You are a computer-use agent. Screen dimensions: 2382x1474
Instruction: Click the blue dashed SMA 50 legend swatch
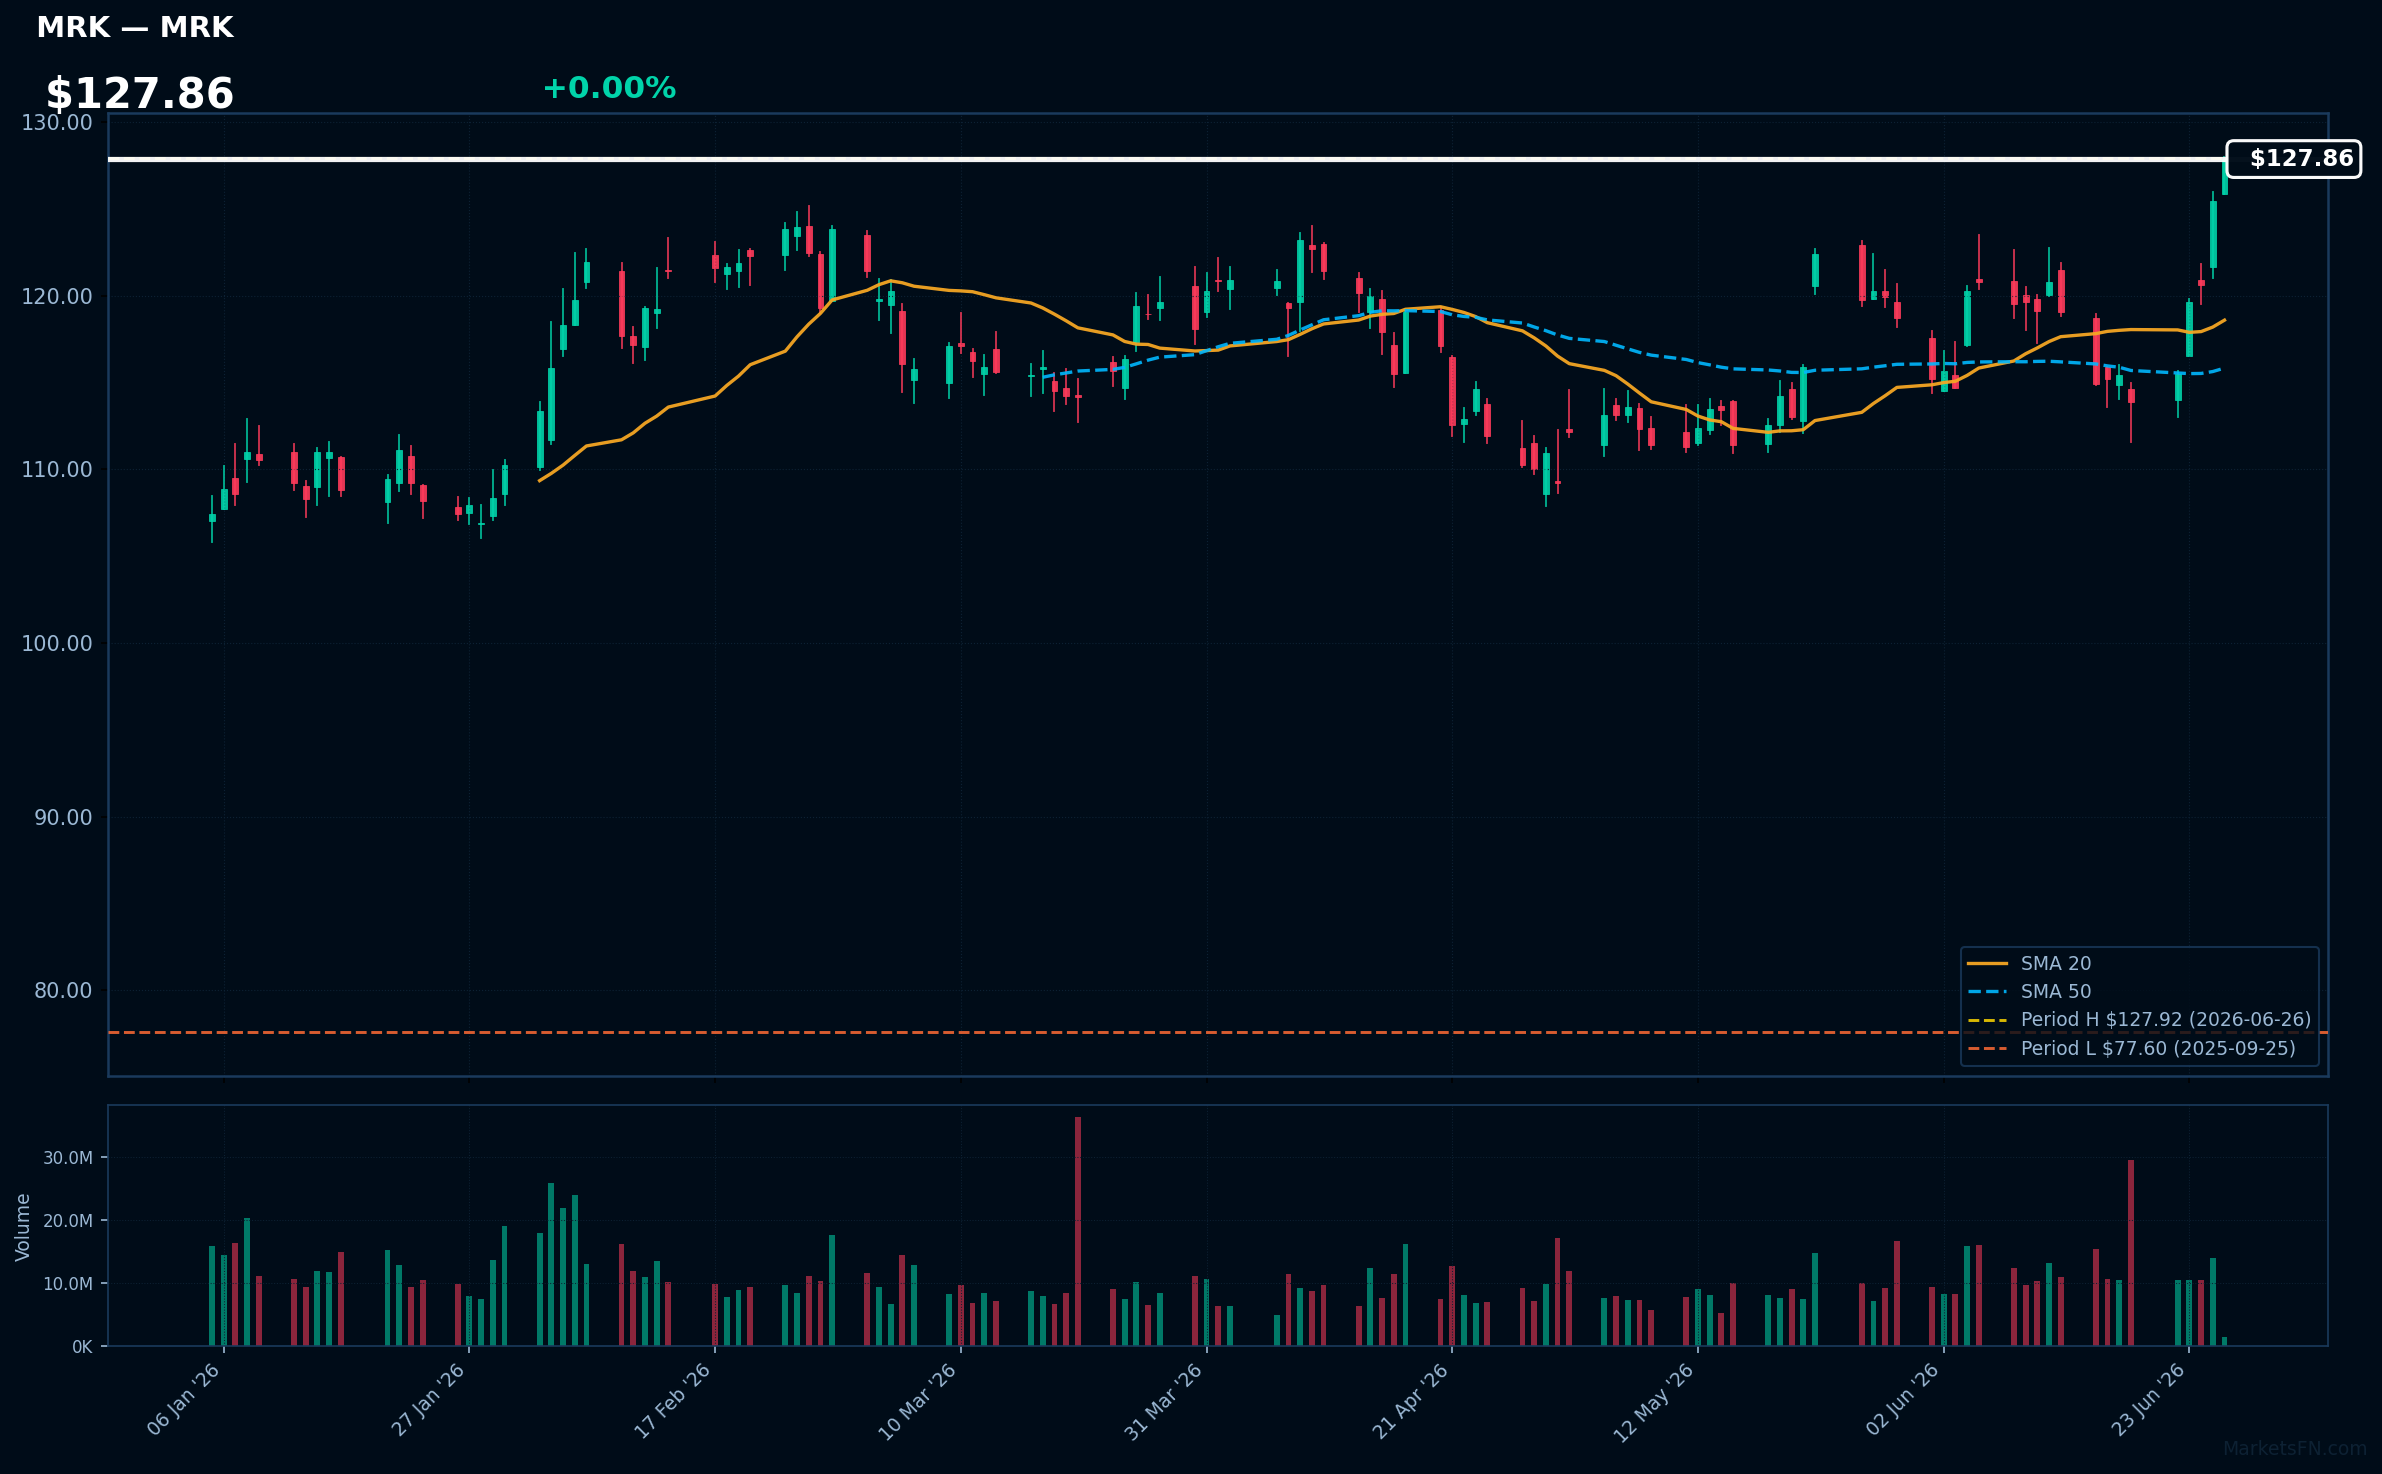tap(1987, 992)
